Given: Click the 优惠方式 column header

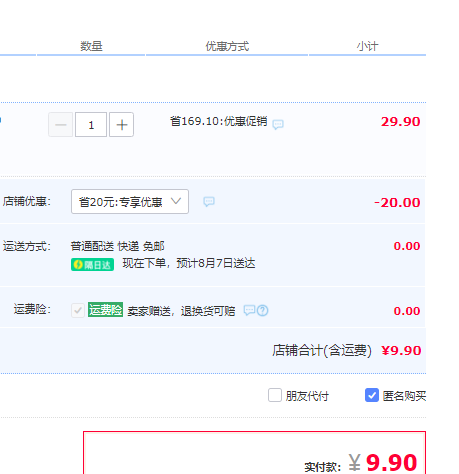Looking at the screenshot, I should click(x=227, y=46).
